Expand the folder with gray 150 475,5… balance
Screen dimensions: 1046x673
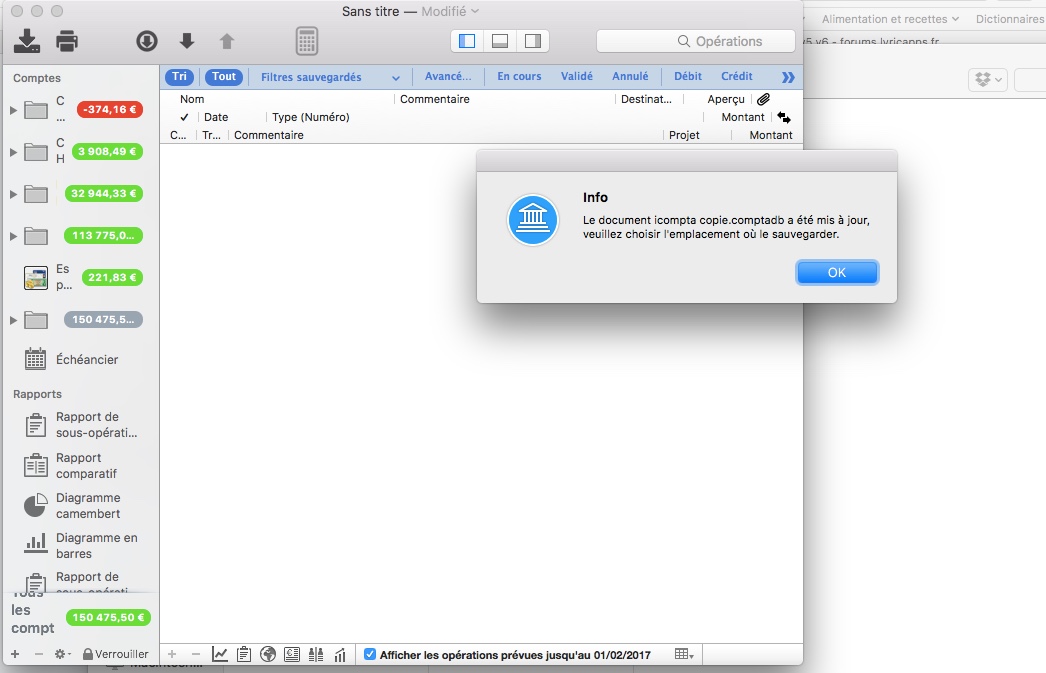coord(13,320)
